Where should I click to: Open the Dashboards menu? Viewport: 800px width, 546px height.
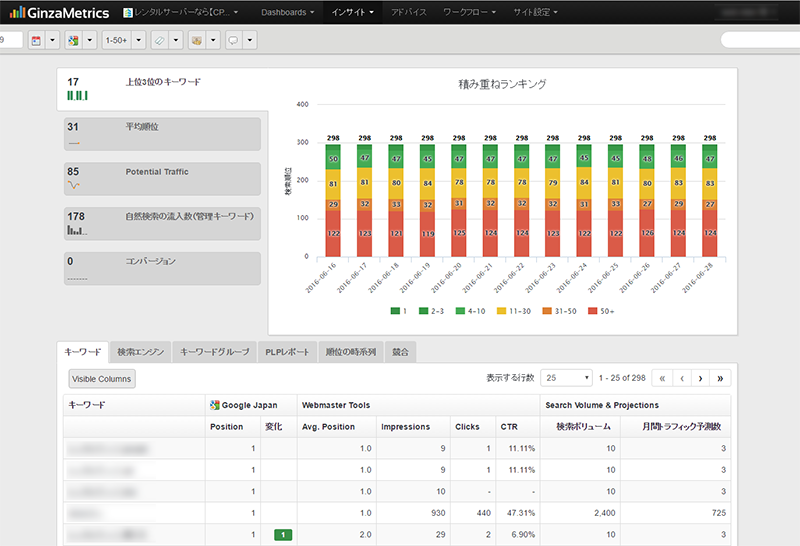pyautogui.click(x=287, y=12)
